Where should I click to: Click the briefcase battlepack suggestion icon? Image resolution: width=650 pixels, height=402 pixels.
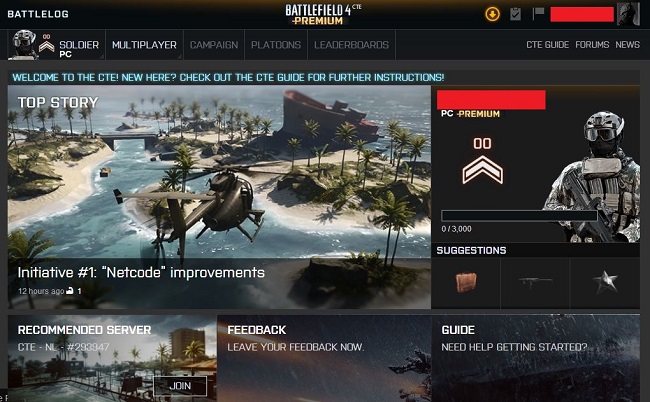[x=466, y=283]
